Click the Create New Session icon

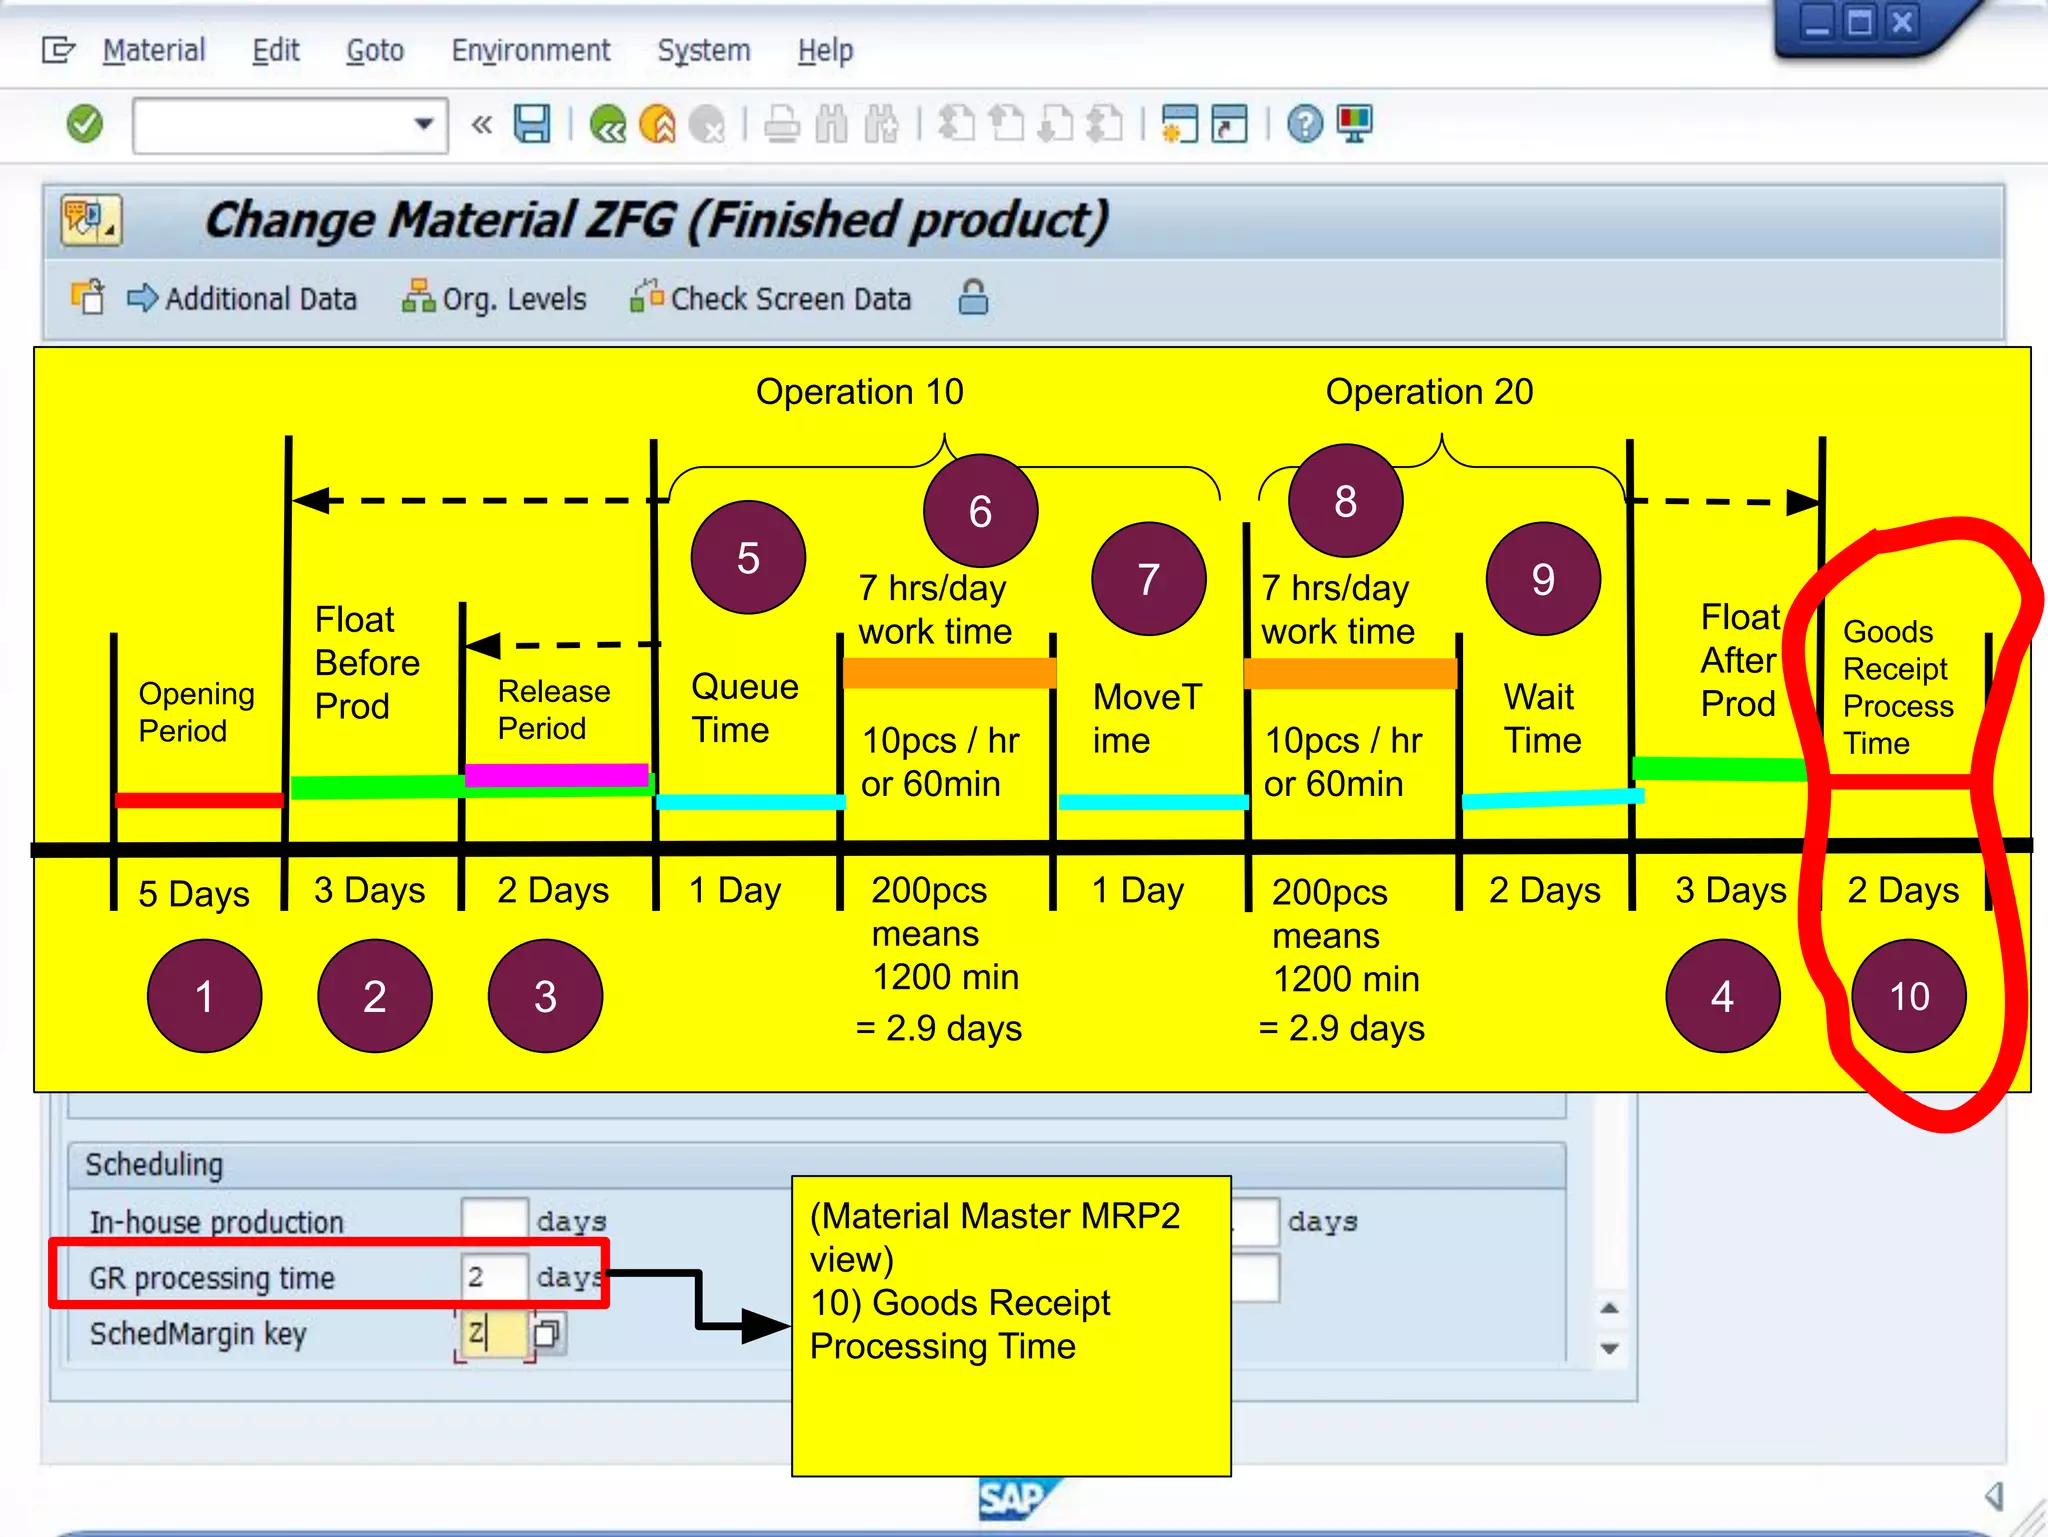tap(1180, 125)
